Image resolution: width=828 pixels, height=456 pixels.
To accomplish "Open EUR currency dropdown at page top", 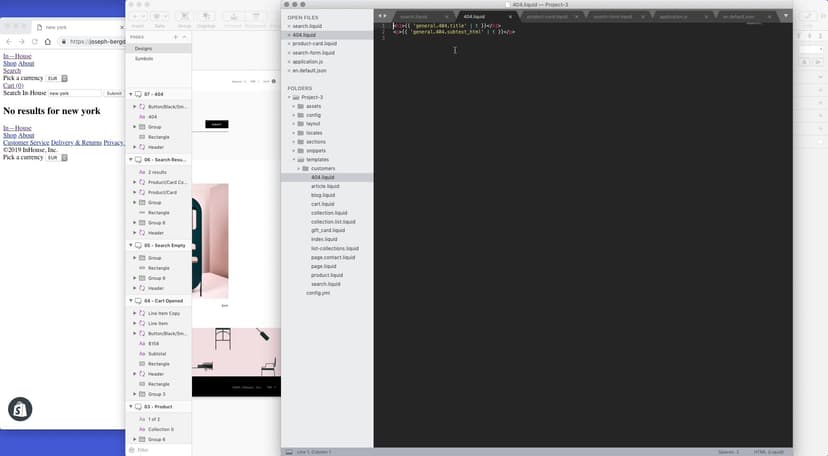I will (52, 78).
